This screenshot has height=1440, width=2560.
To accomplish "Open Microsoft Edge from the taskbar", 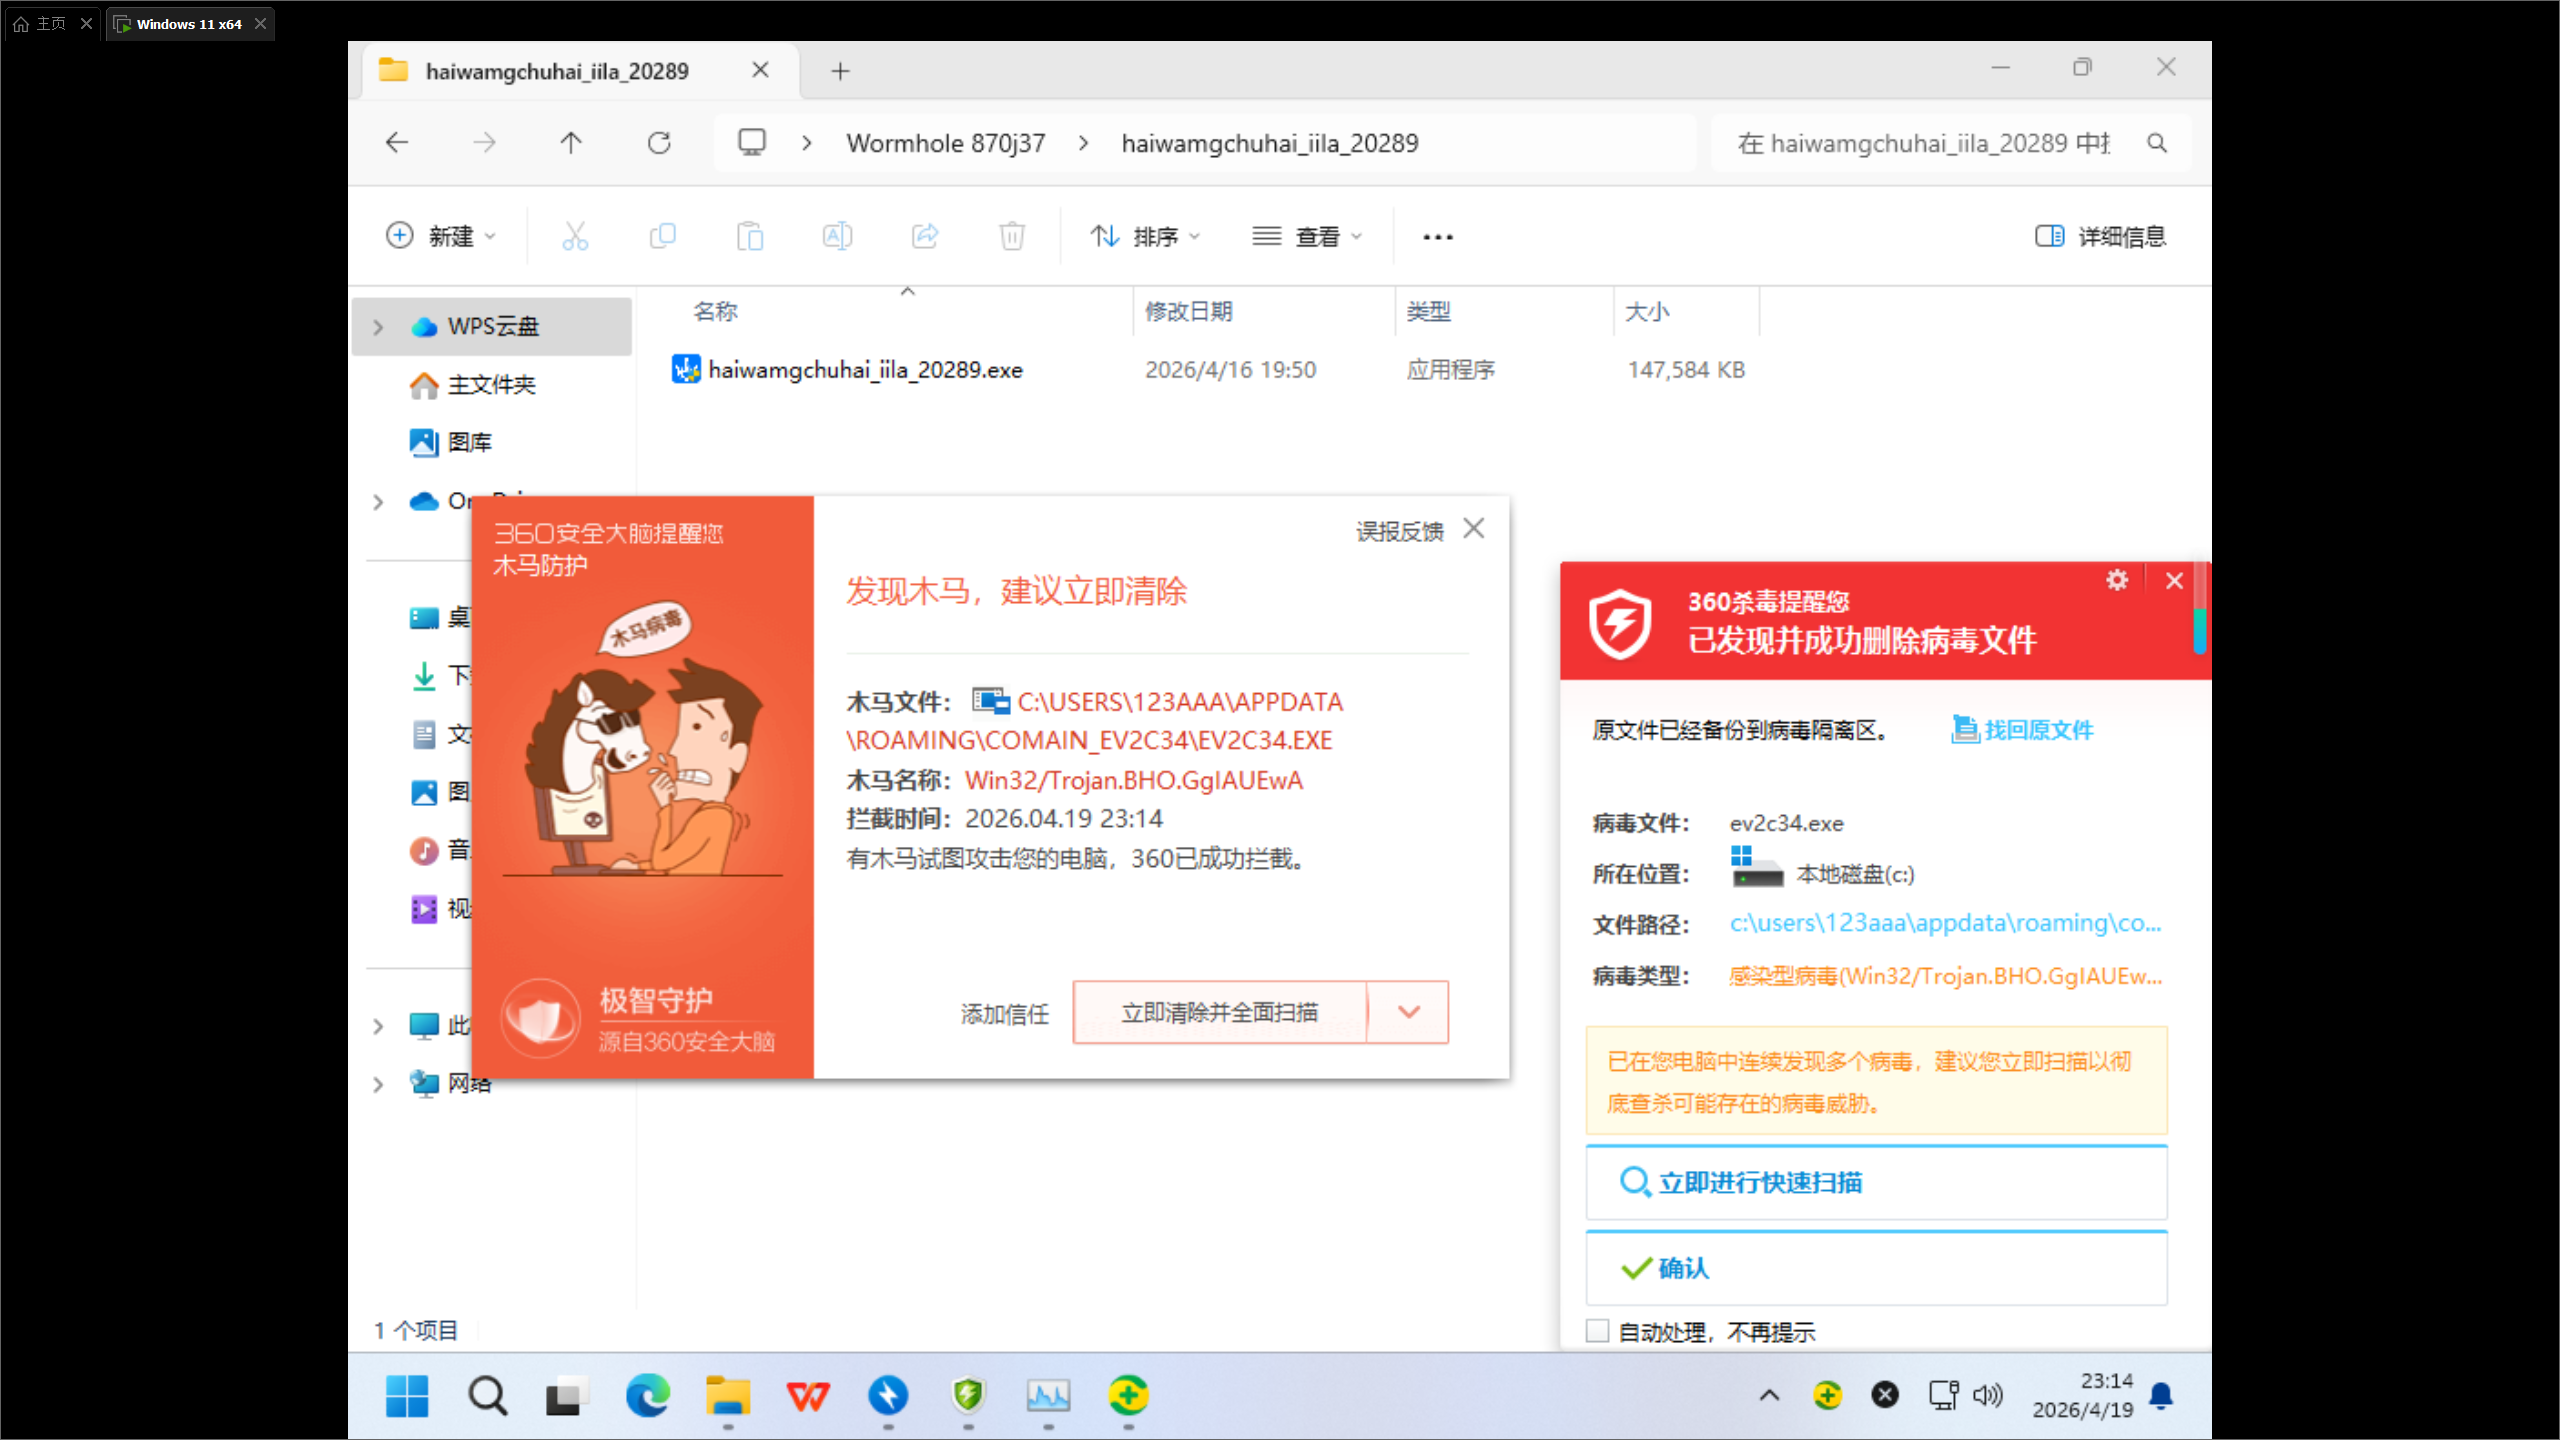I will [648, 1395].
